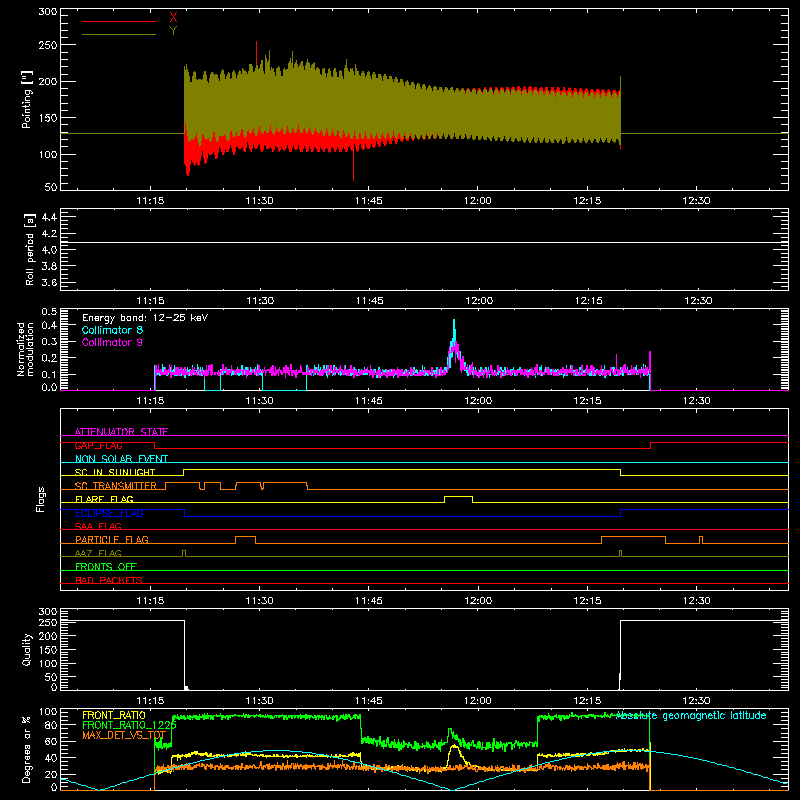Click the SAA_FLAG label
Image resolution: width=800 pixels, height=800 pixels.
pyautogui.click(x=98, y=526)
